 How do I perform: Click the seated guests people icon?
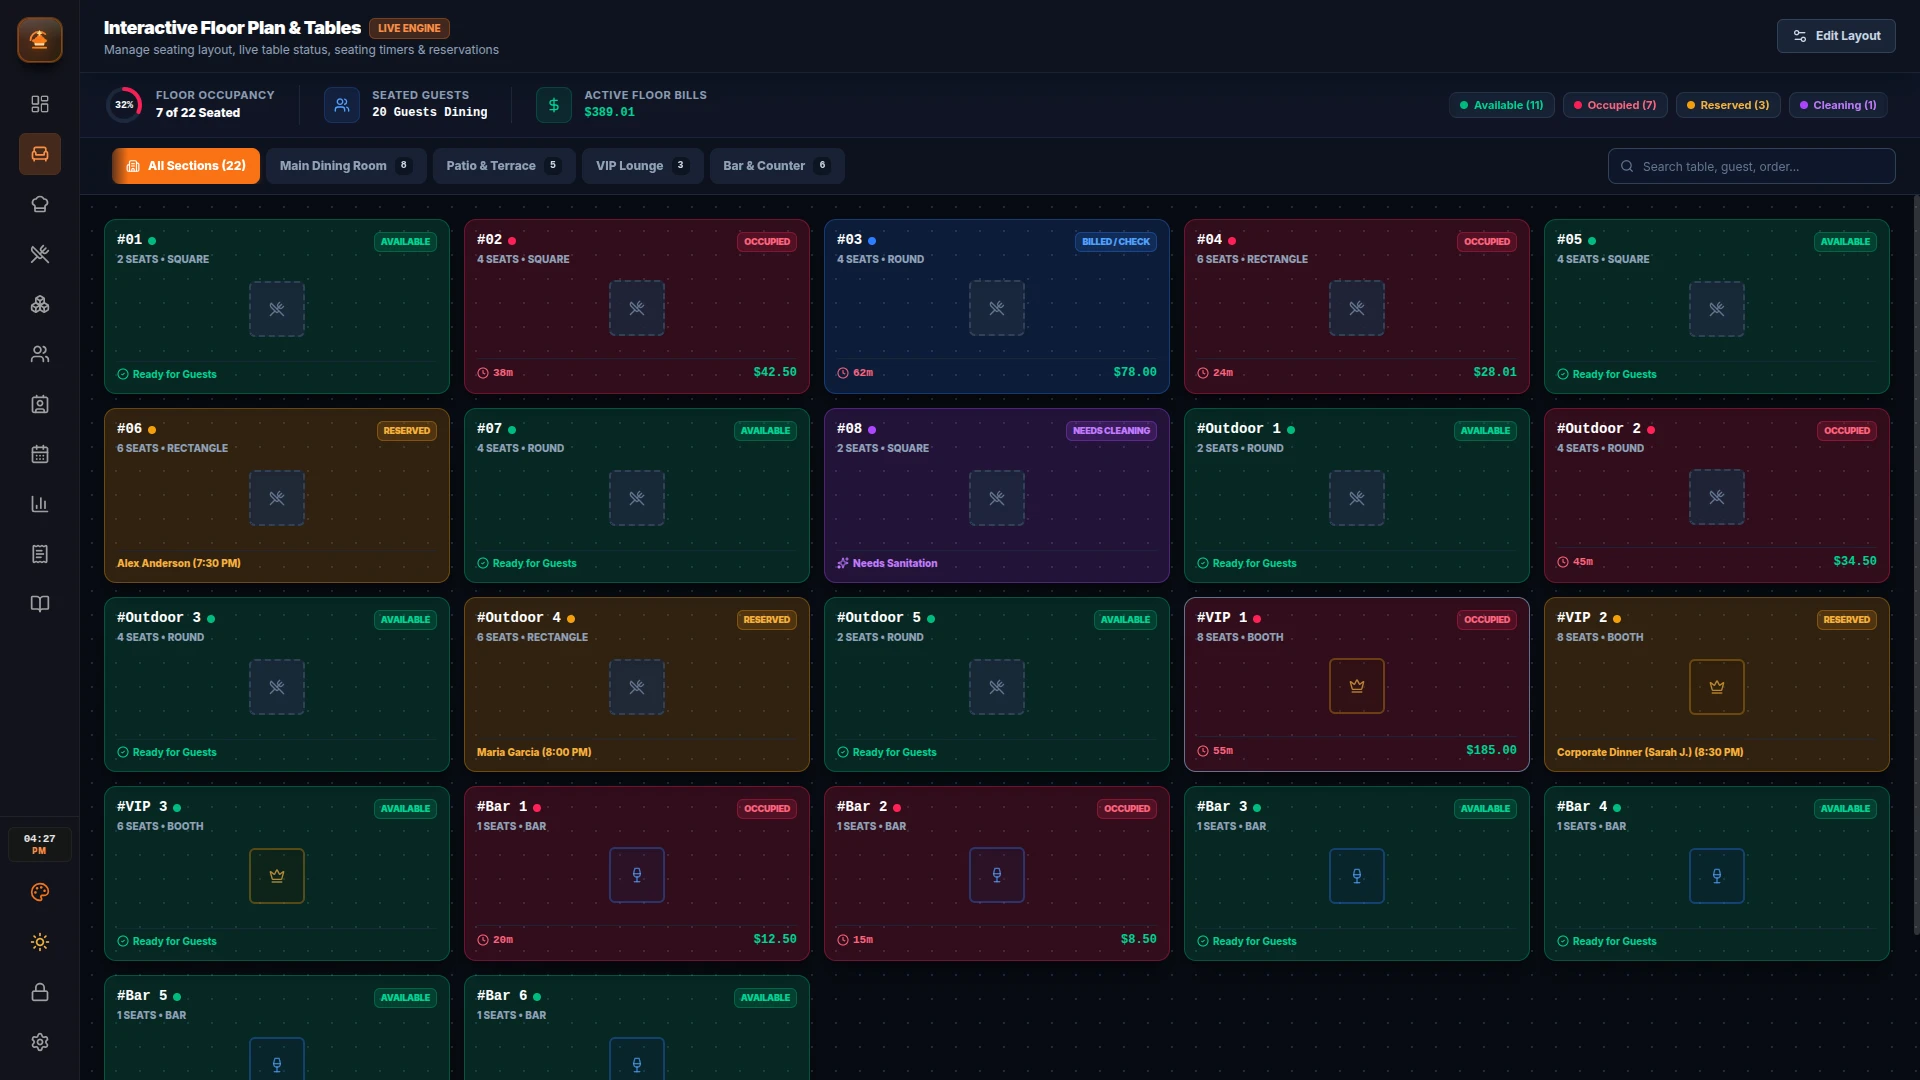342,104
